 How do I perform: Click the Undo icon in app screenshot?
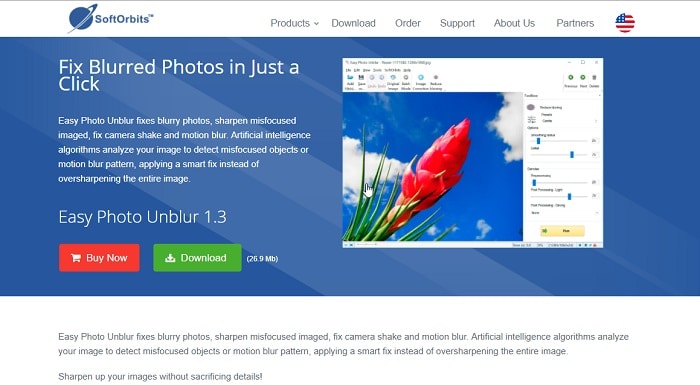pyautogui.click(x=372, y=78)
